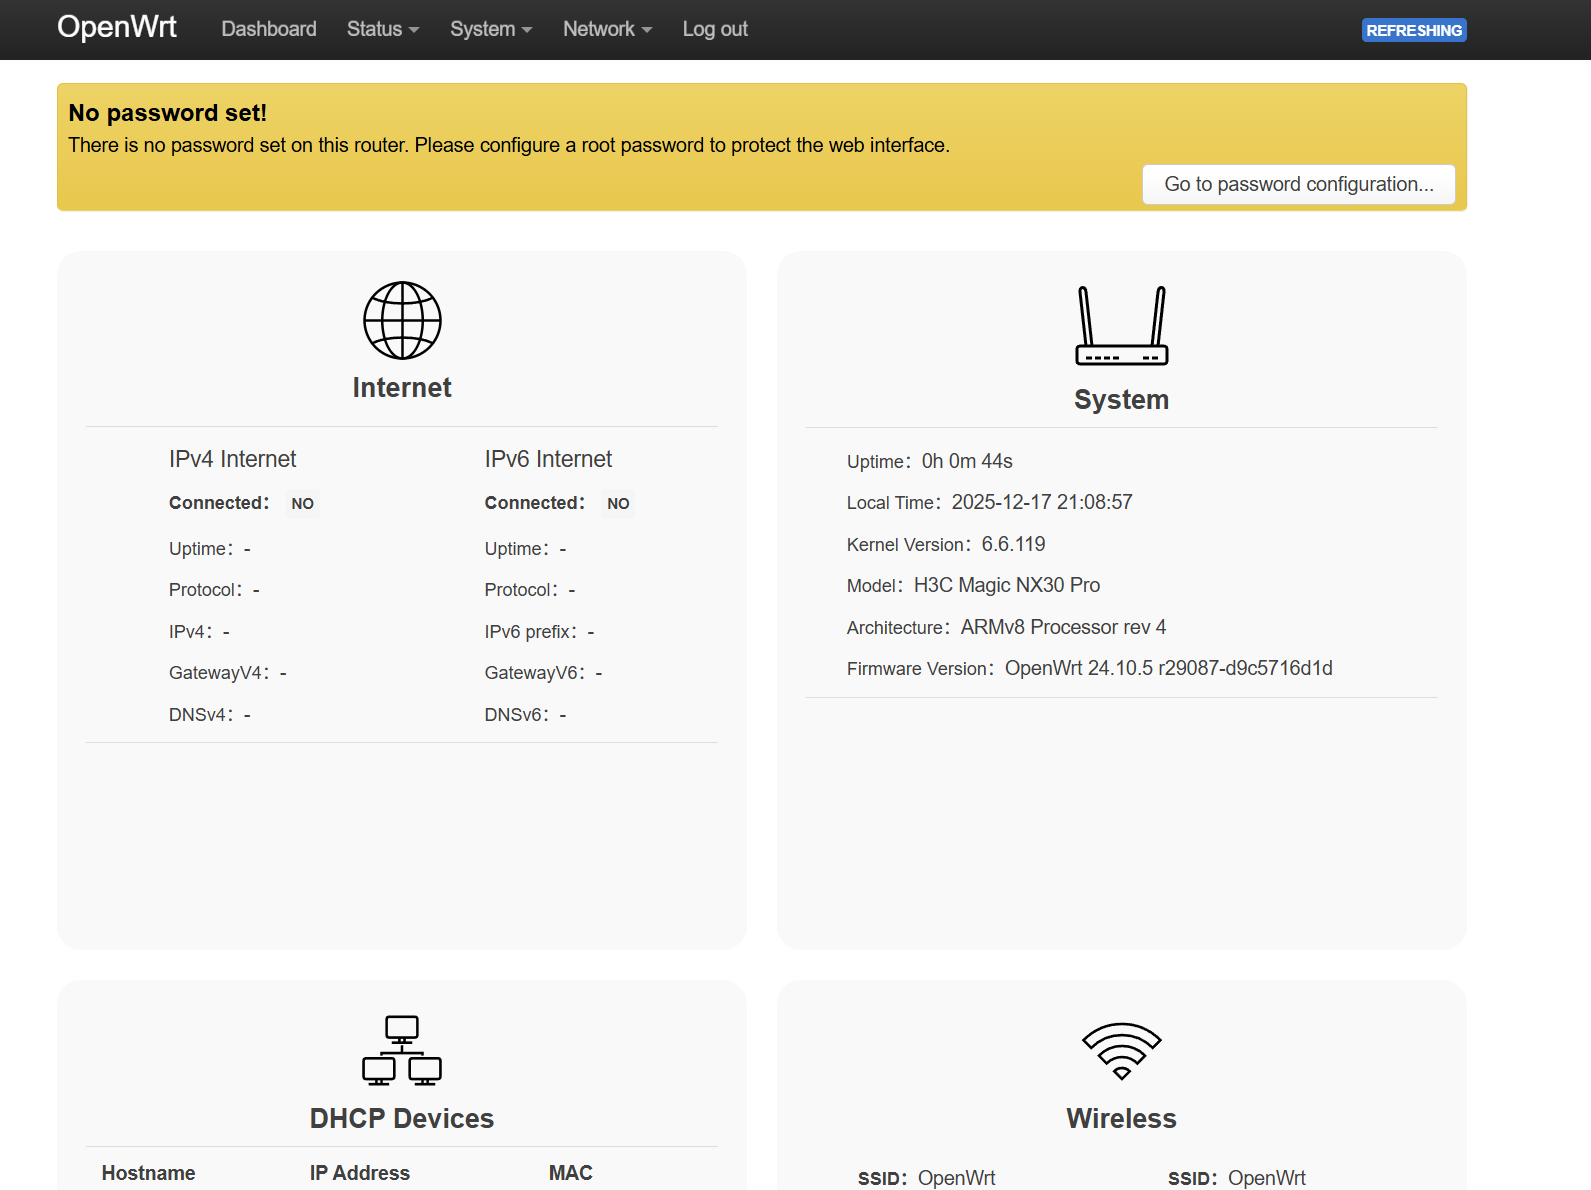
Task: Expand the System navigation menu
Action: [490, 29]
